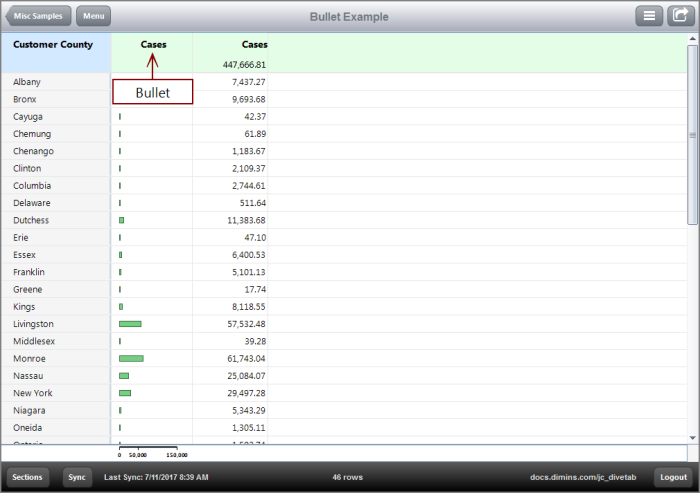Open the Sections button
Image resolution: width=700 pixels, height=493 pixels.
click(x=27, y=477)
